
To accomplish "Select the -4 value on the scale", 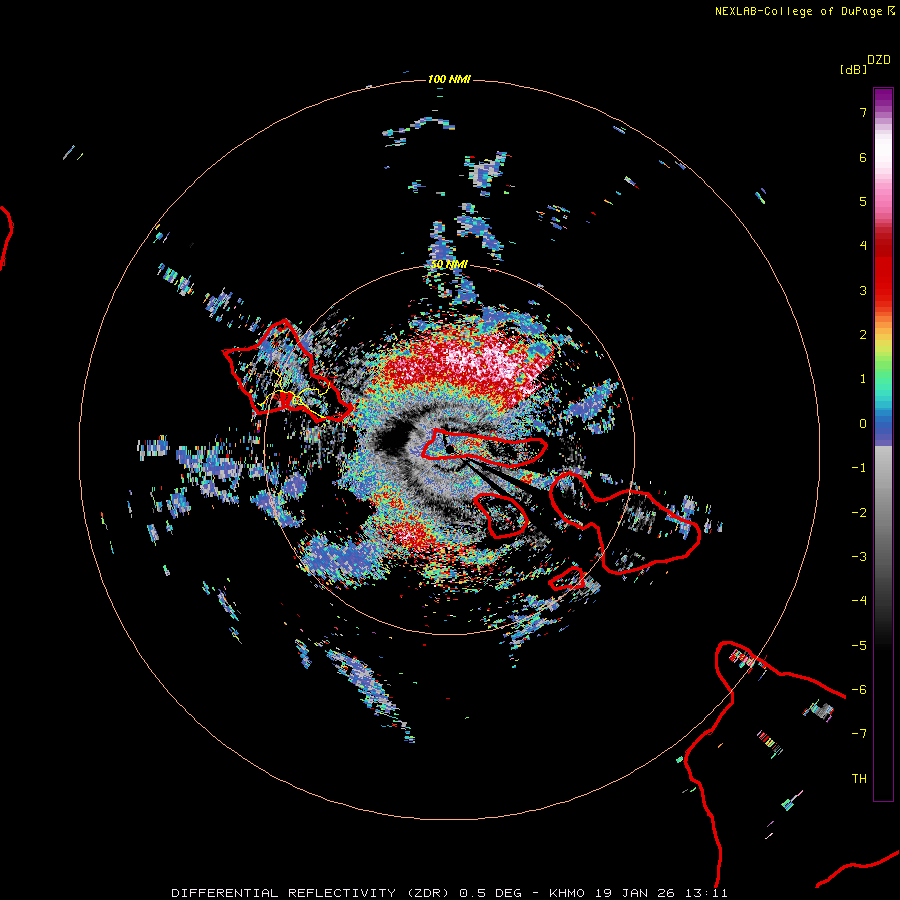I will click(859, 601).
